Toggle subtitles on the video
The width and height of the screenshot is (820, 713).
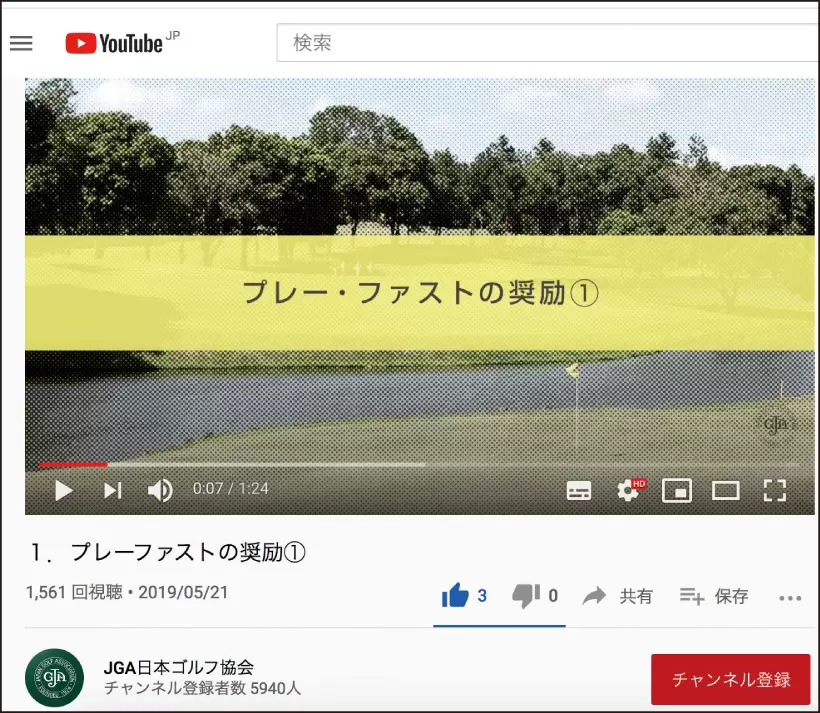(x=579, y=491)
